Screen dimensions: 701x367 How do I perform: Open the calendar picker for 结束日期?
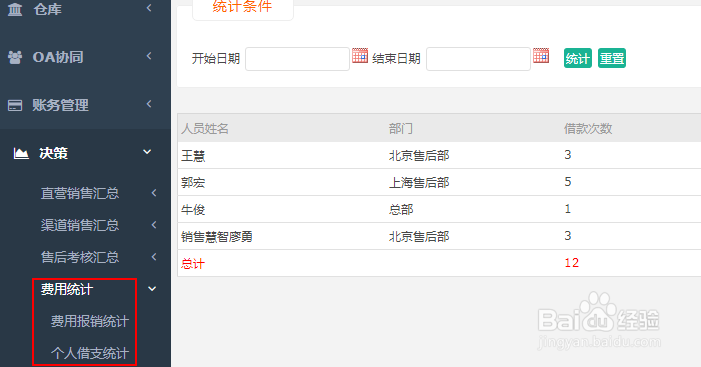click(x=541, y=56)
